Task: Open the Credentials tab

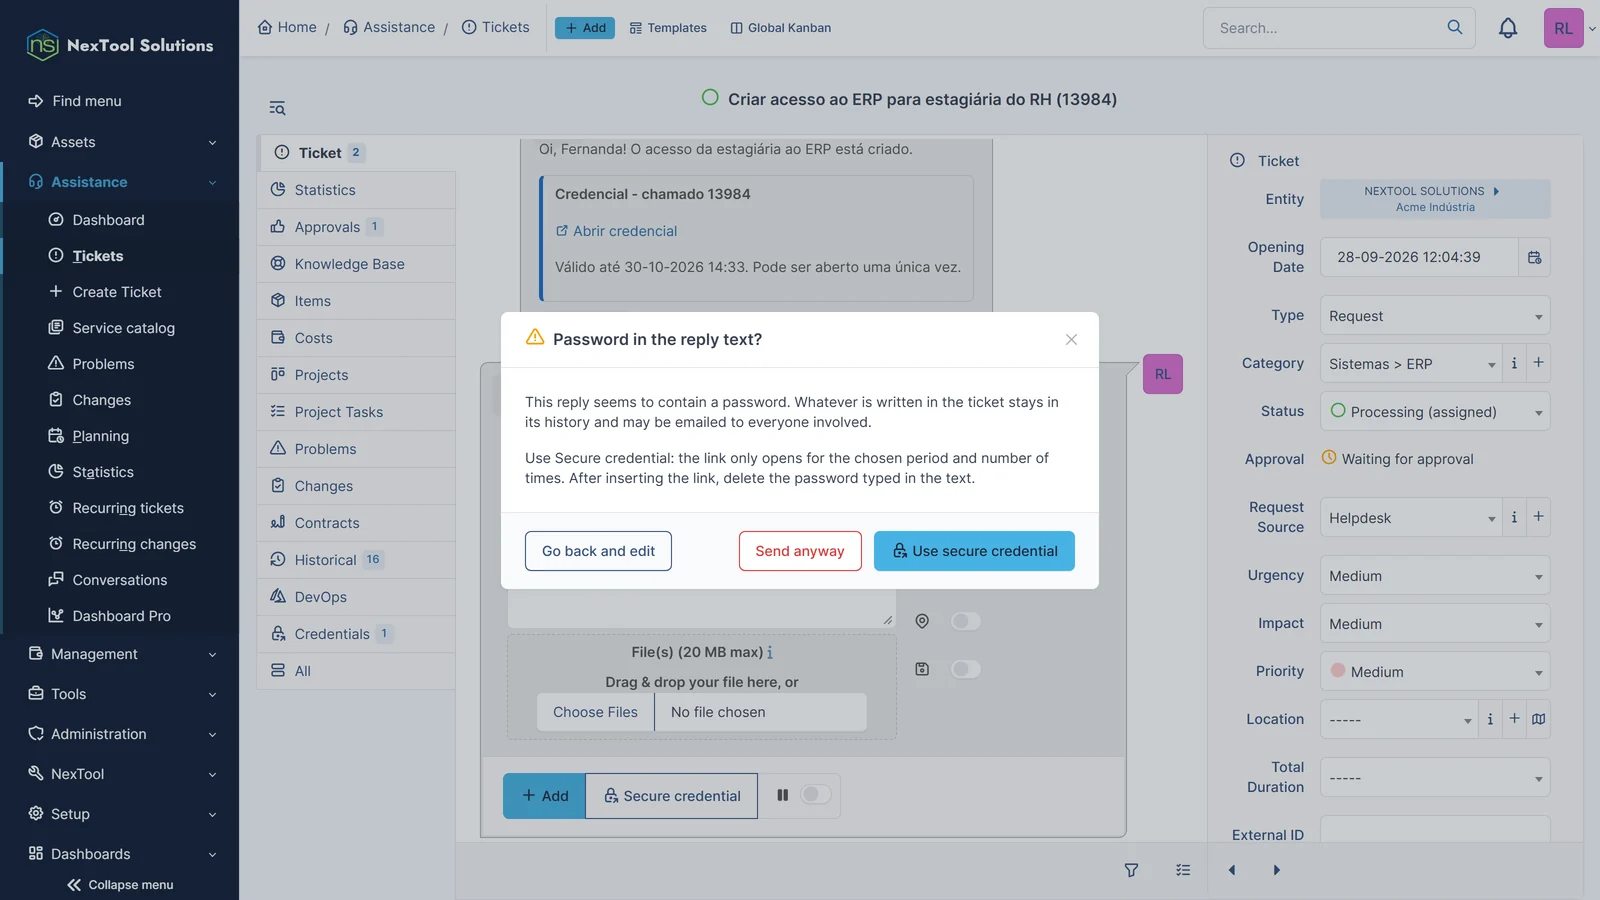Action: 356,634
